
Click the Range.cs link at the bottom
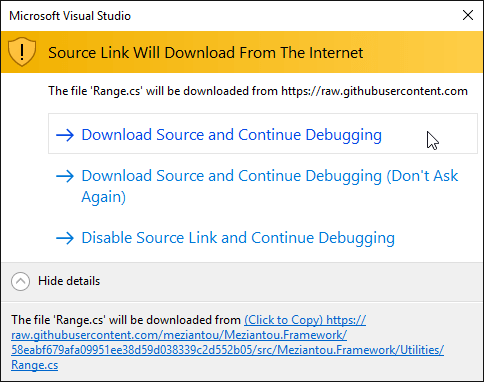pyautogui.click(x=35, y=365)
